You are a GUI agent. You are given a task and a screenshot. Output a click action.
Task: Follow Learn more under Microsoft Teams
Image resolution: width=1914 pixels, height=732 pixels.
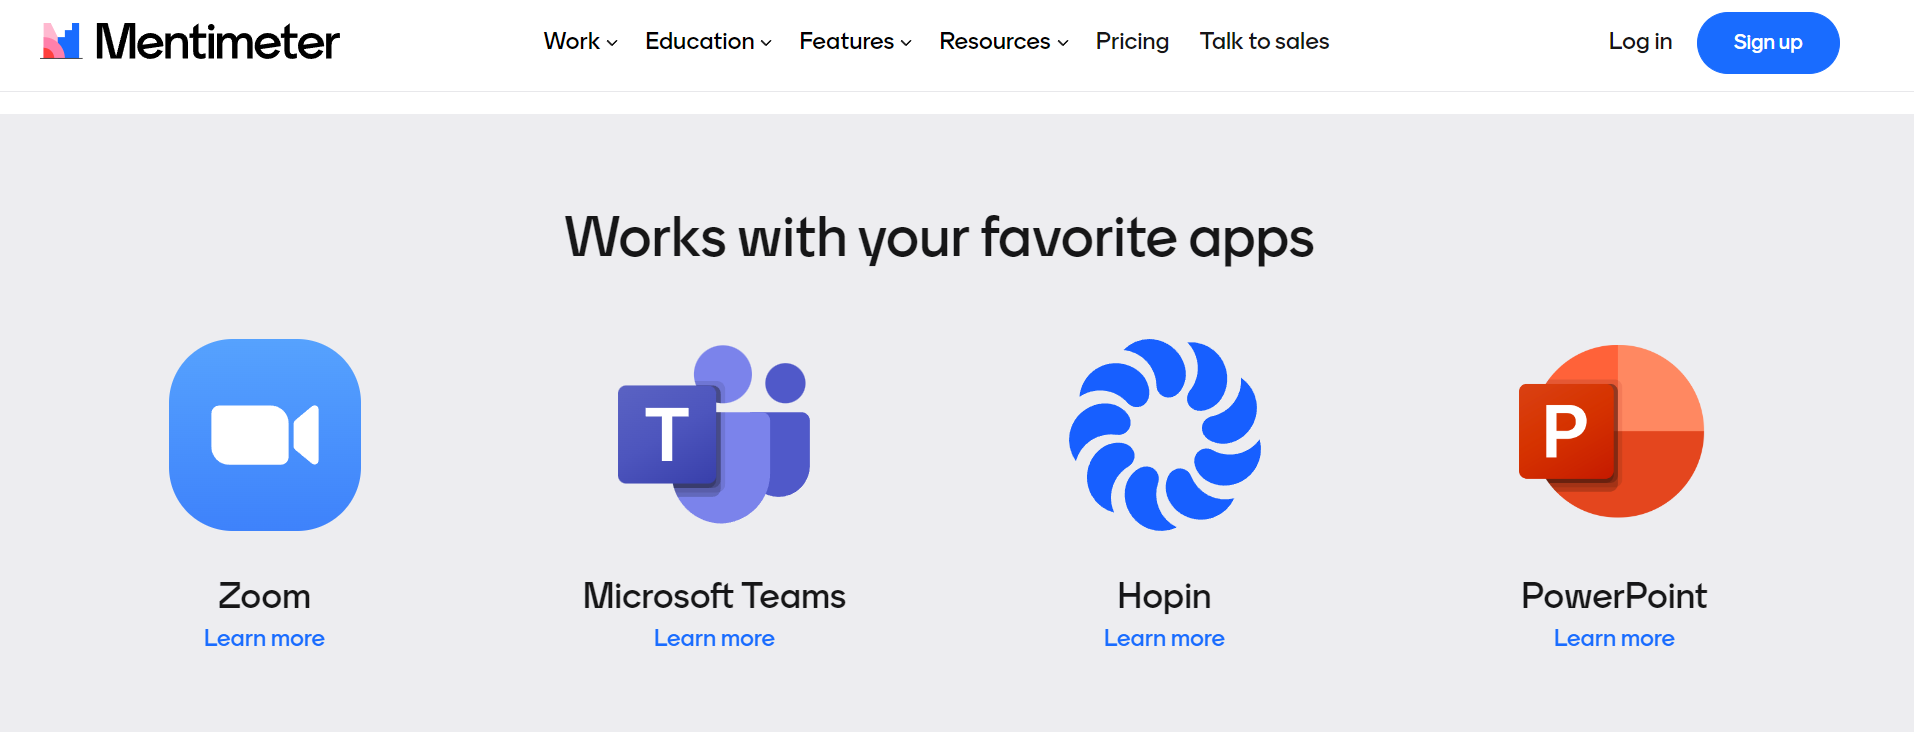point(714,638)
